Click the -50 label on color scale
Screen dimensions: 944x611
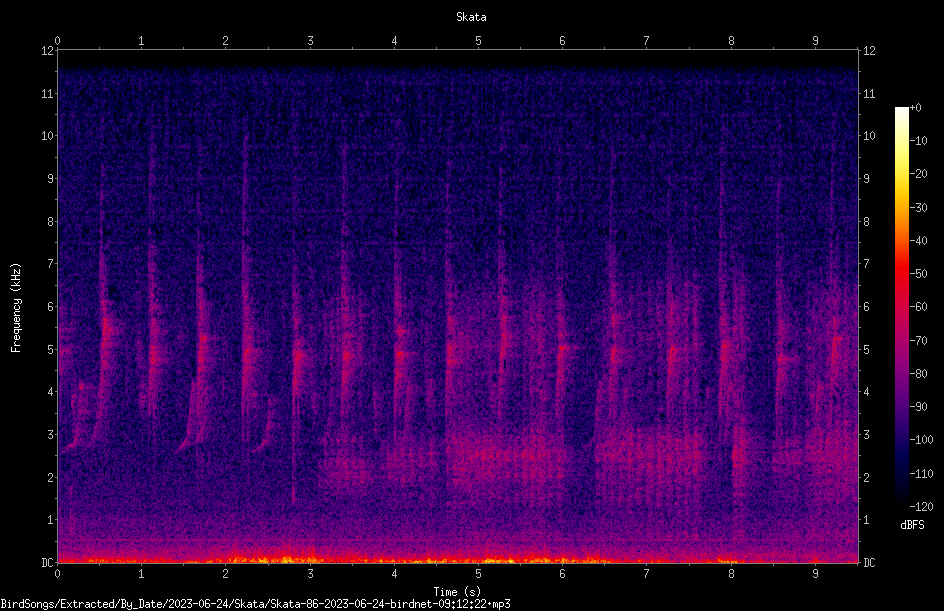(918, 273)
